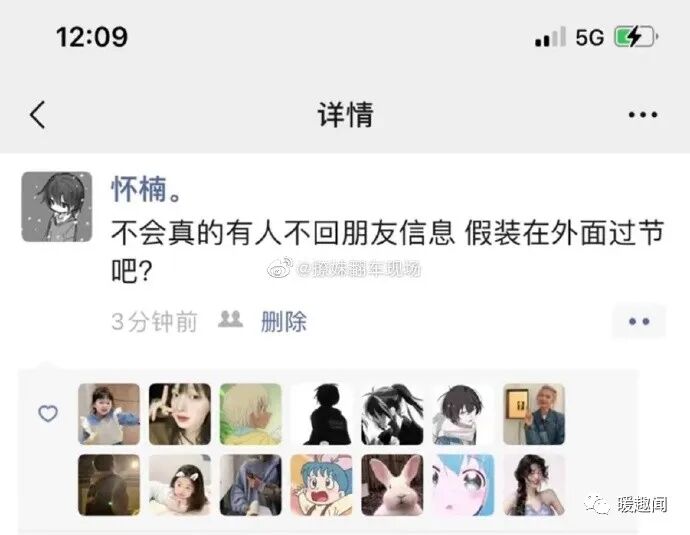Open the avatar of man holding framed picture

(534, 414)
